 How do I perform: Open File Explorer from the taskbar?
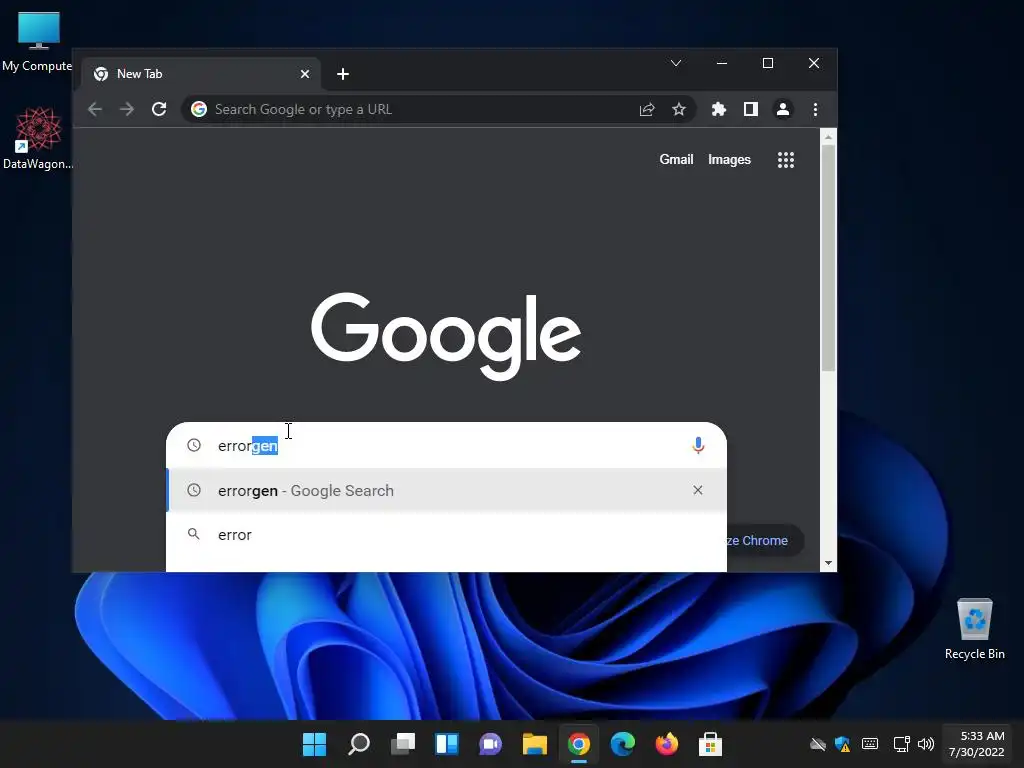pos(535,744)
